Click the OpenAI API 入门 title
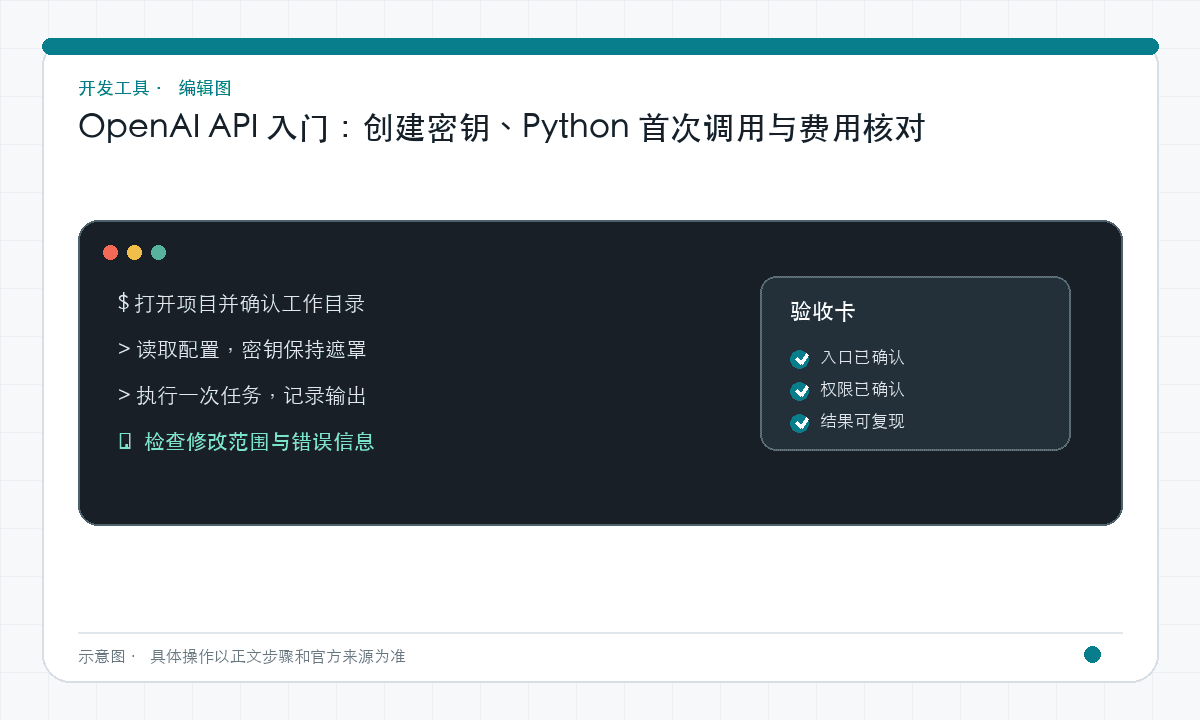 coord(502,128)
